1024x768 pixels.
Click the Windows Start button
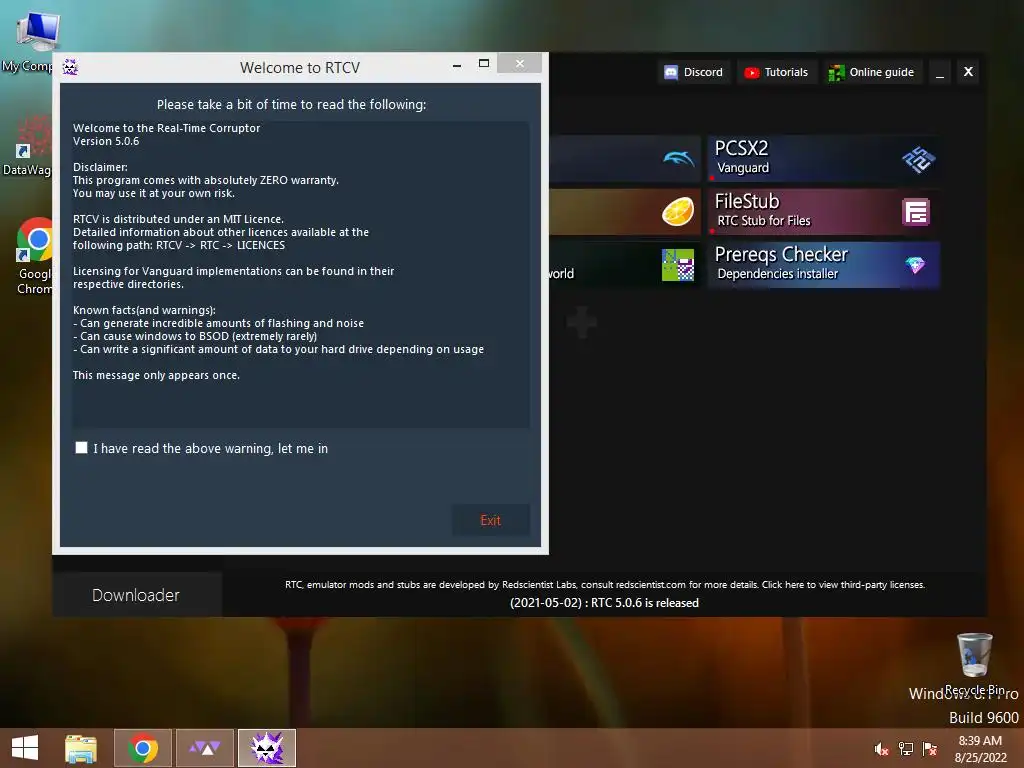[25, 748]
